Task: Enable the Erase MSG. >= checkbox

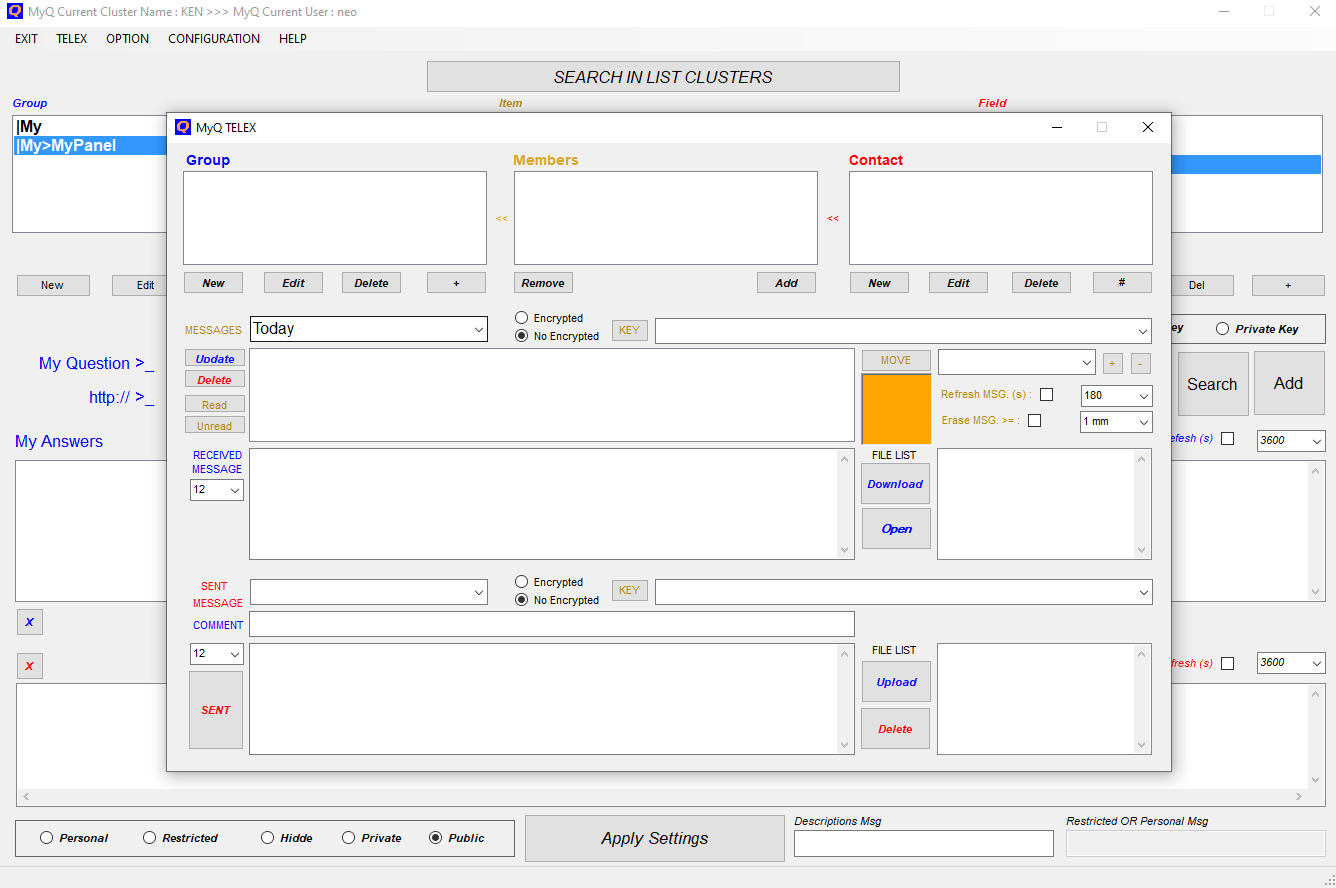Action: (1034, 420)
